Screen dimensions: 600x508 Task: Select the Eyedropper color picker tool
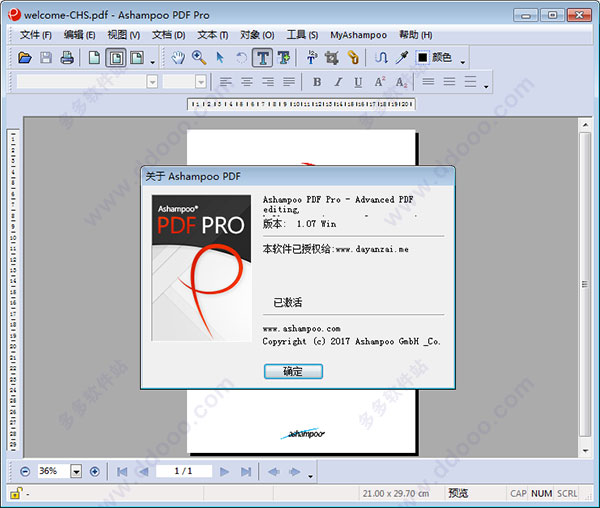401,58
